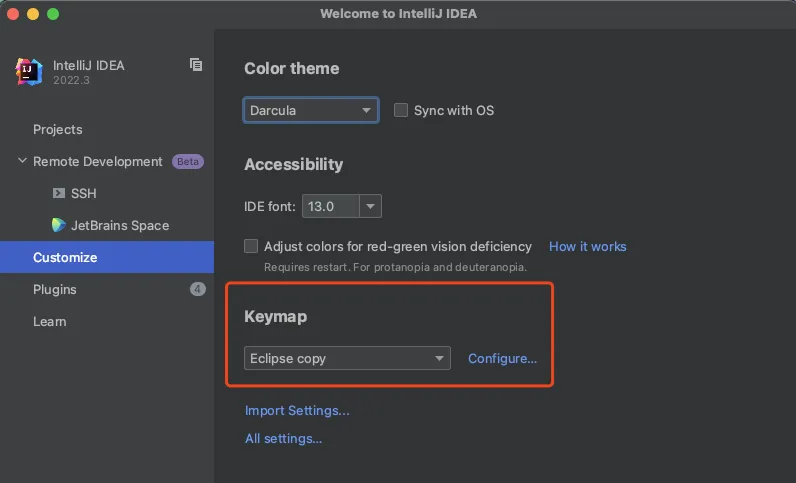Click the Beta badge next to Remote Development

187,161
